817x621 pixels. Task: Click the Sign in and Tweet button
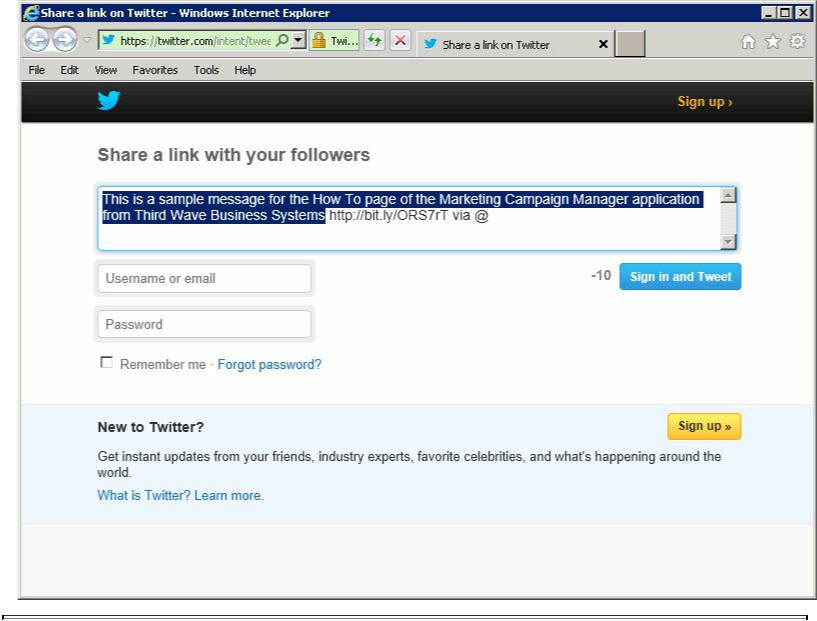tap(680, 277)
